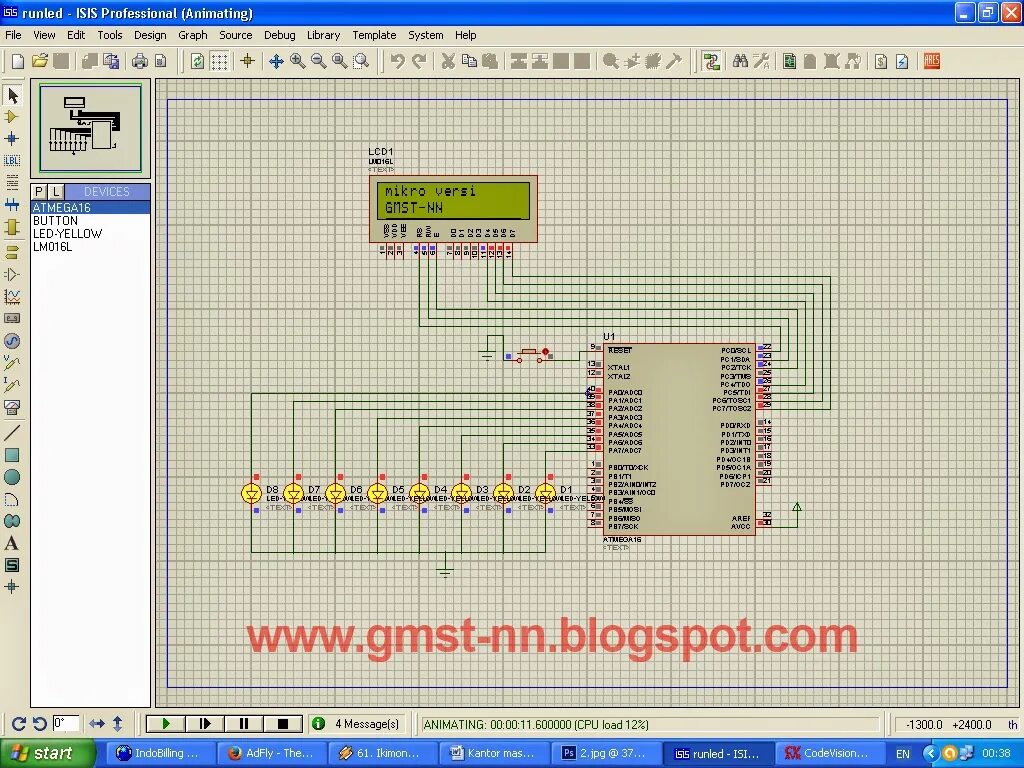Image resolution: width=1024 pixels, height=768 pixels.
Task: Zoom to view entire sheet
Action: 340,61
